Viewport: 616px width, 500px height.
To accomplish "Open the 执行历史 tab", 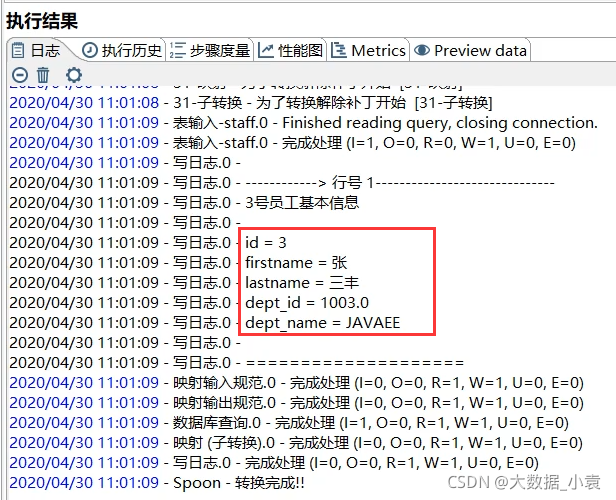I will click(x=122, y=51).
